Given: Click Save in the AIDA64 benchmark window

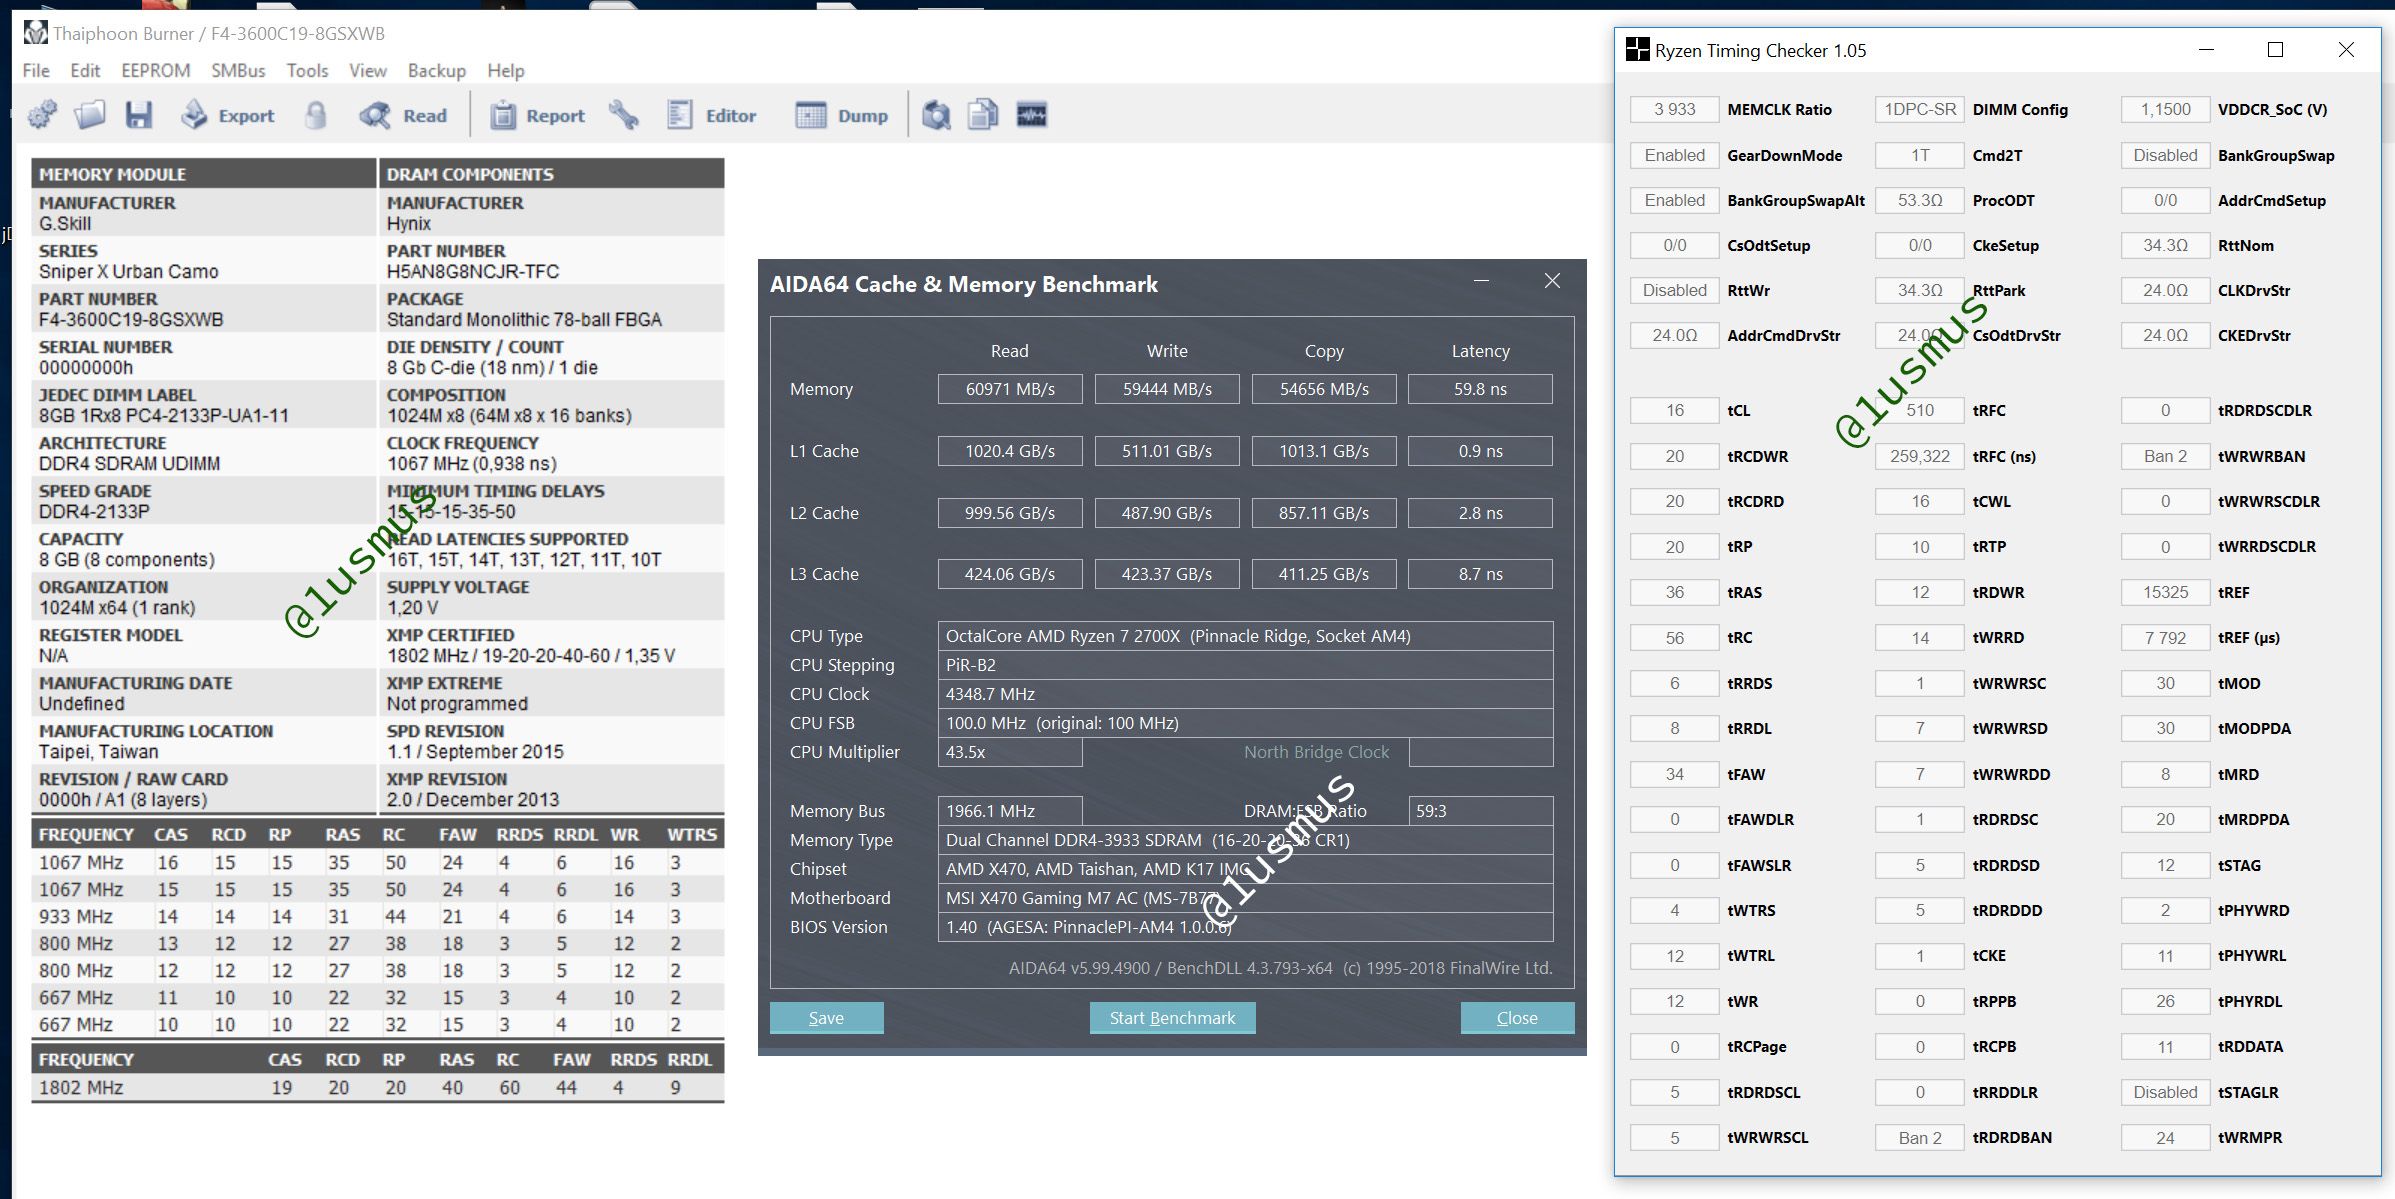Looking at the screenshot, I should [826, 1017].
